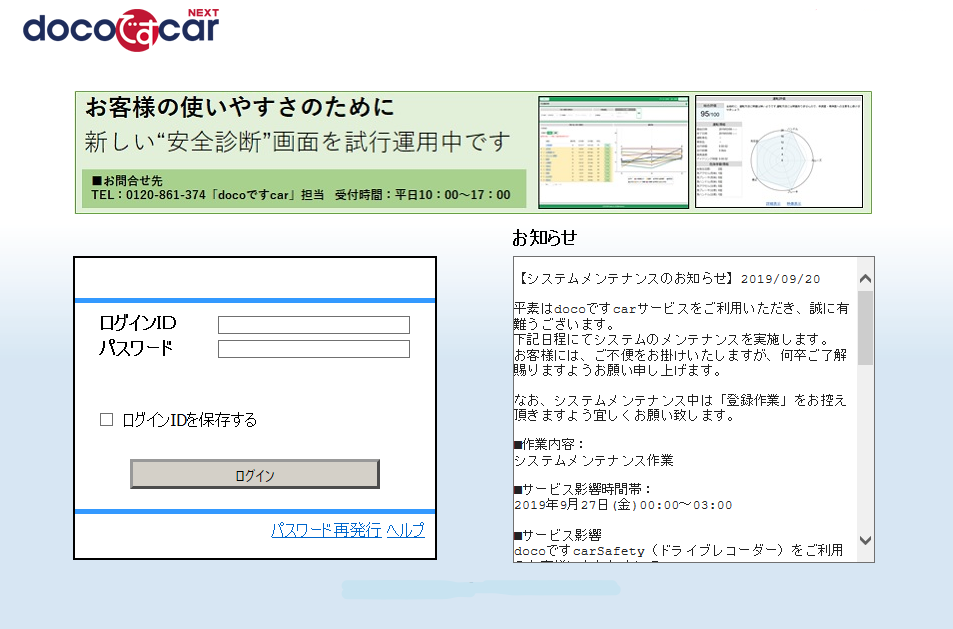Click the ■お問合せ先 label
Image resolution: width=953 pixels, height=629 pixels.
point(127,180)
